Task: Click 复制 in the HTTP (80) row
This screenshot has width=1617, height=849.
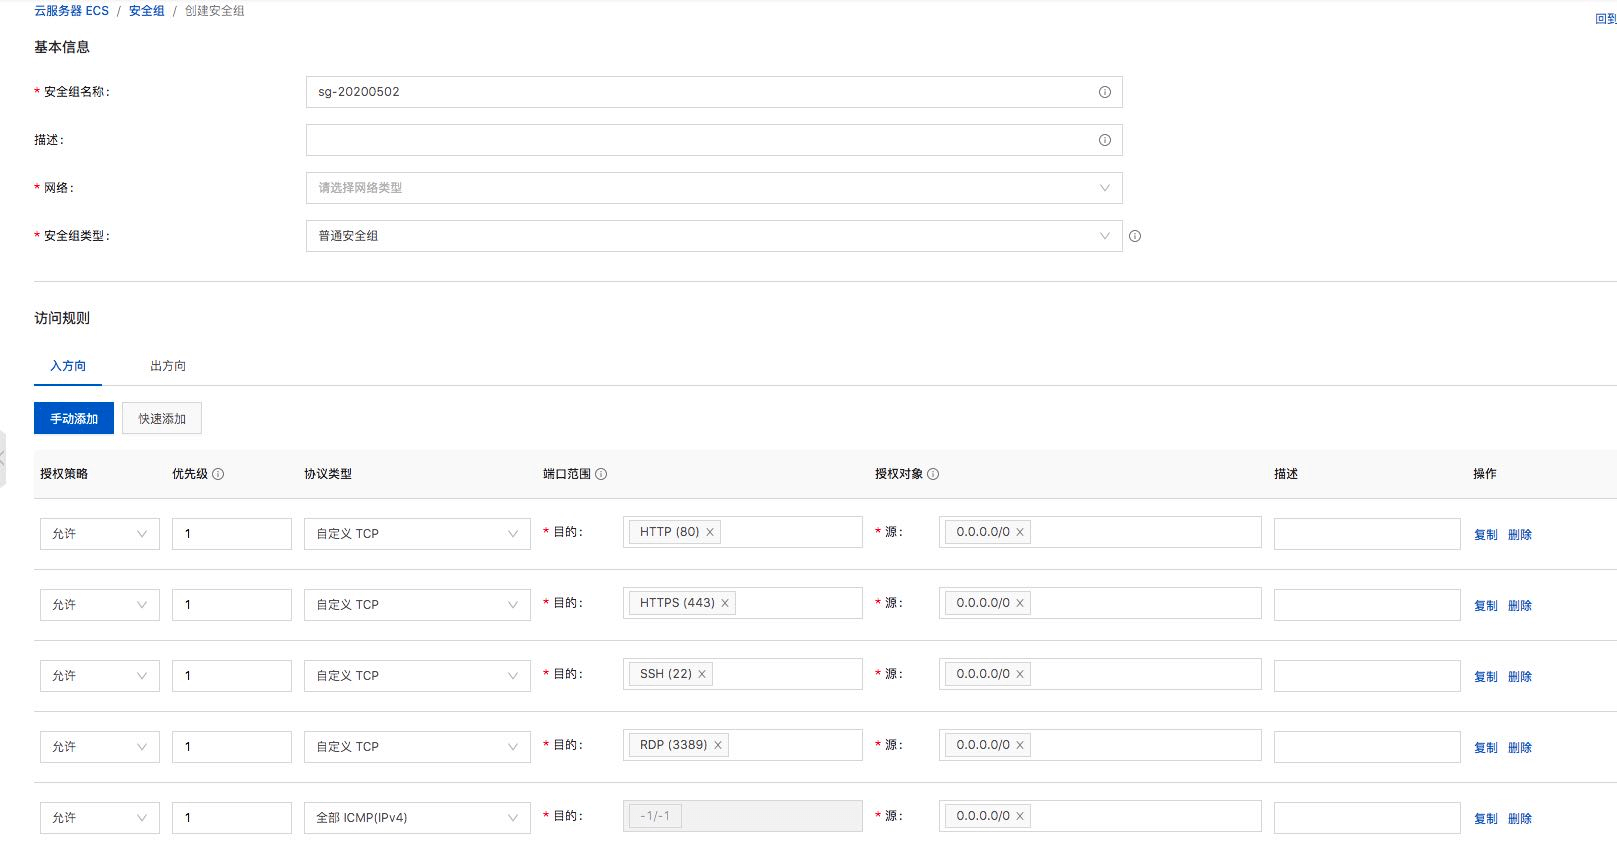Action: [1486, 535]
